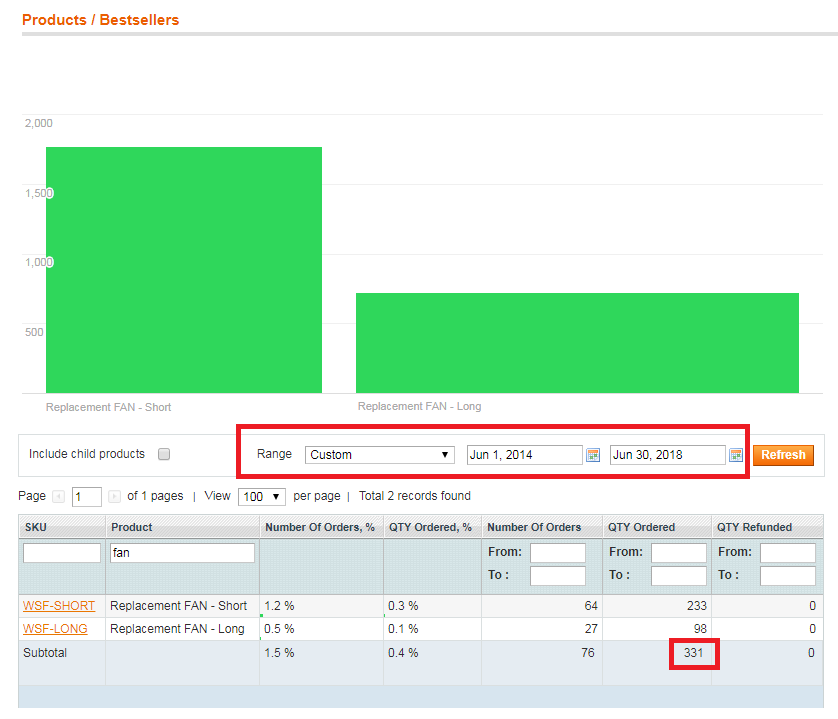Open calendar picker for end date
Image resolution: width=838 pixels, height=719 pixels.
736,455
